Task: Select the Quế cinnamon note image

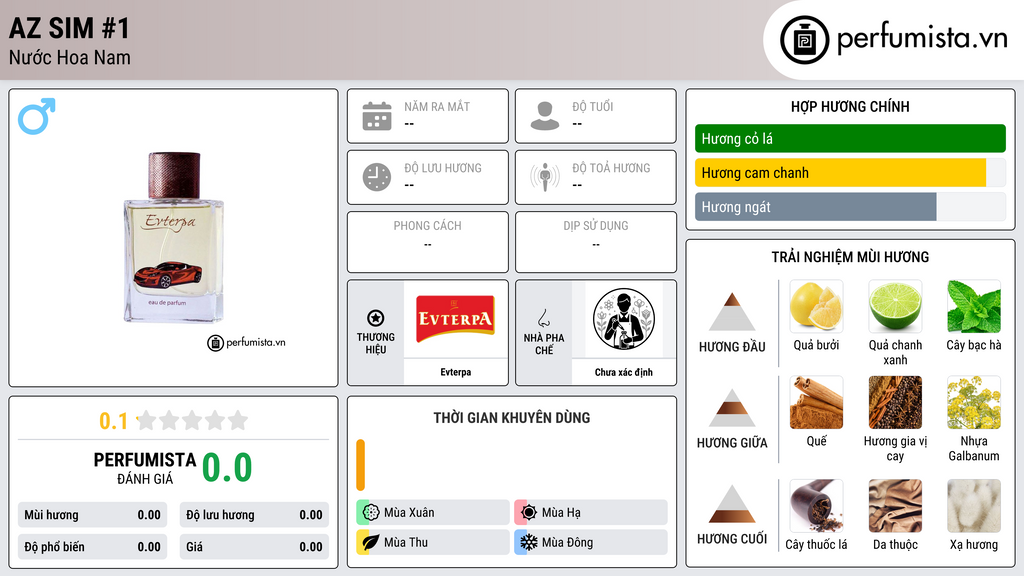Action: pos(816,402)
